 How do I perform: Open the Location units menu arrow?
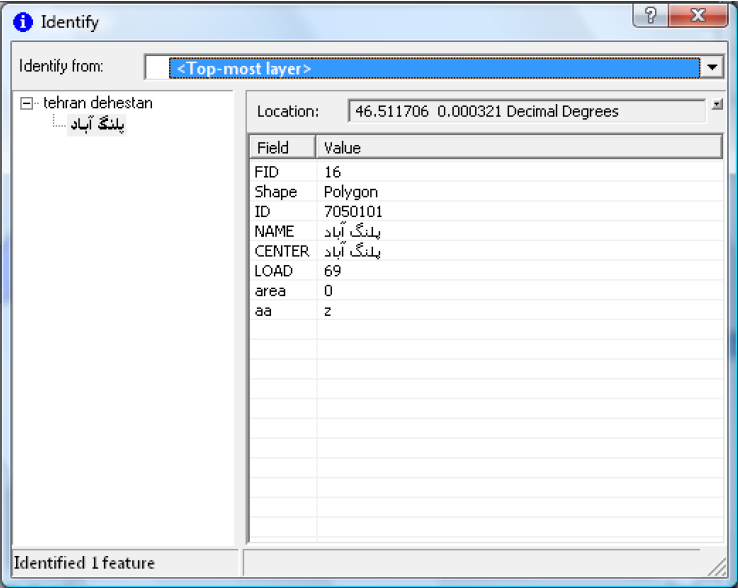tap(717, 104)
